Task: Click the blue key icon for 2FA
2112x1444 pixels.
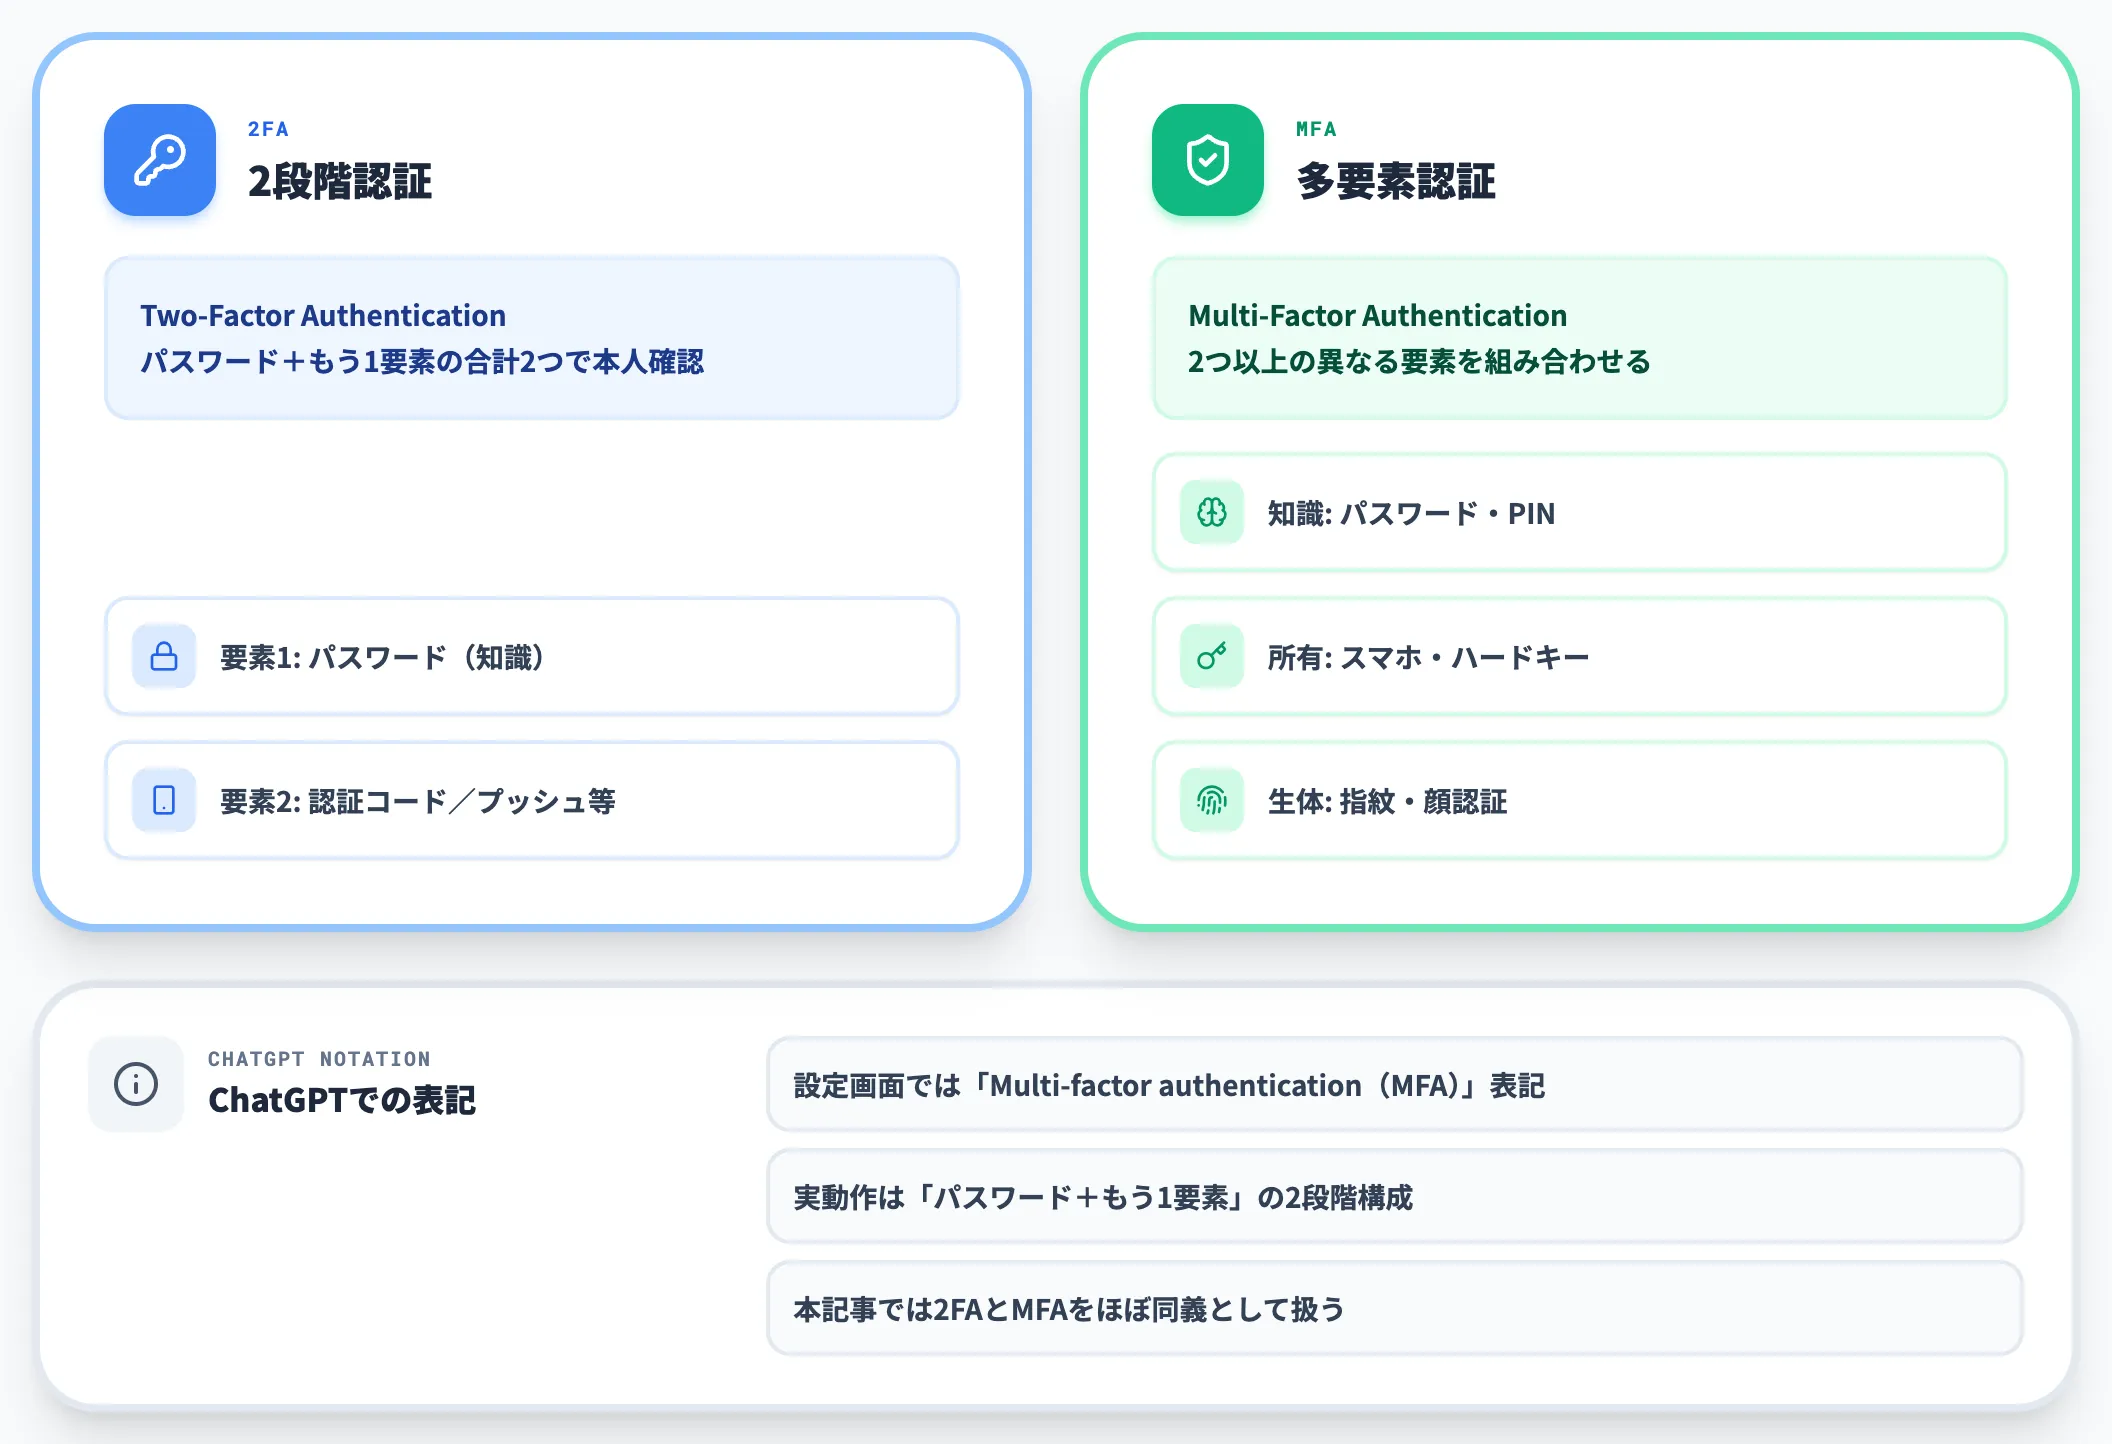Action: [x=160, y=160]
